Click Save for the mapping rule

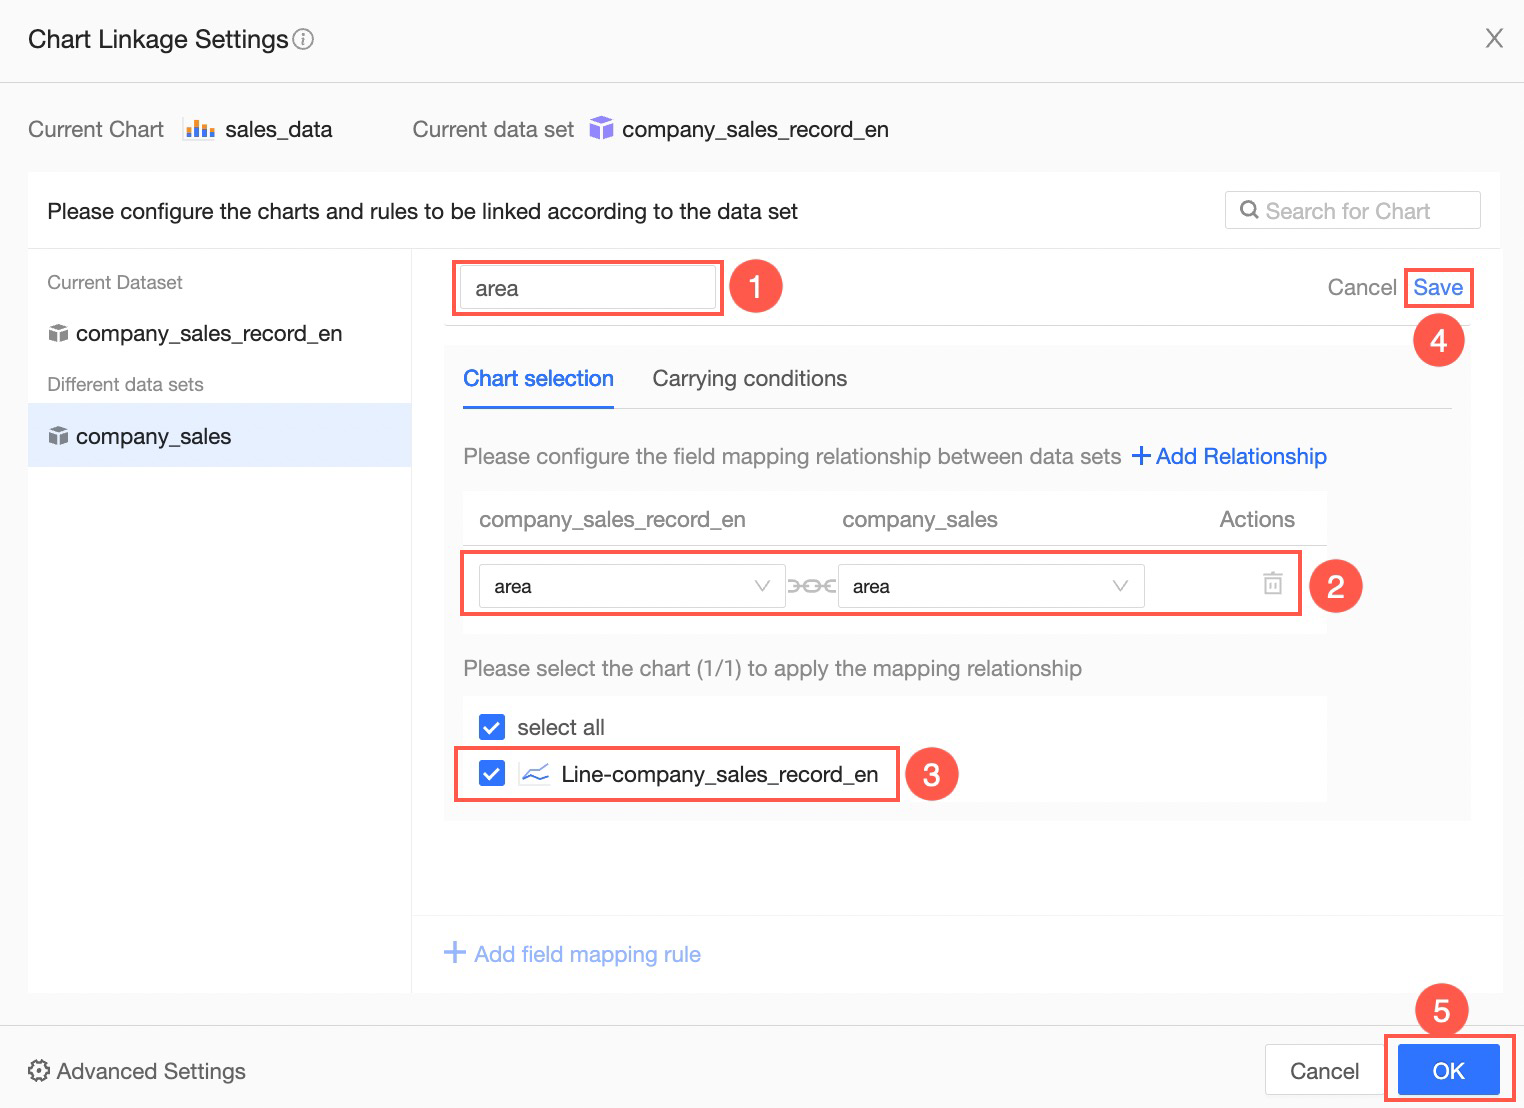point(1437,288)
